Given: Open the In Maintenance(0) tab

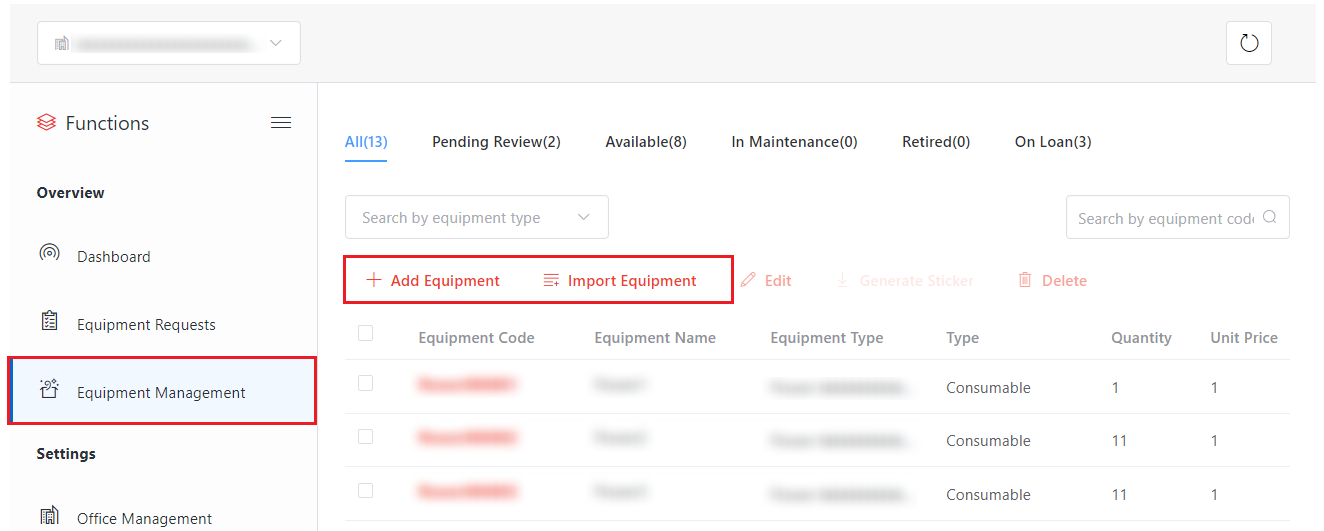Looking at the screenshot, I should coord(794,142).
